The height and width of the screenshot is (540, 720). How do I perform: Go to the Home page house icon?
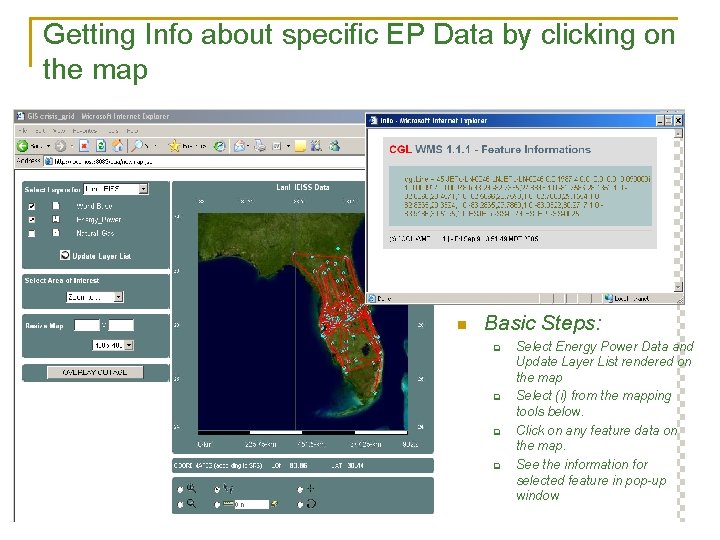click(118, 146)
